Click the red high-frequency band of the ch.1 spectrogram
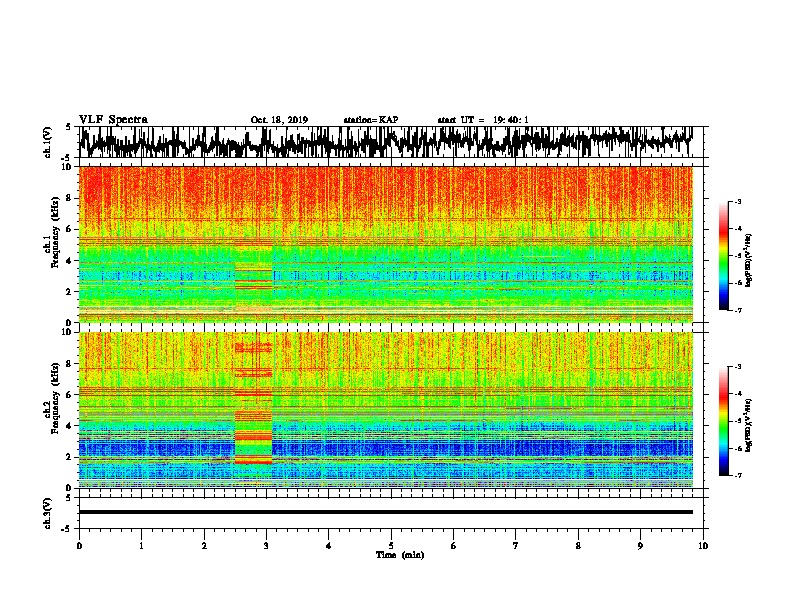Screen dimensions: 792x612 (x=386, y=194)
